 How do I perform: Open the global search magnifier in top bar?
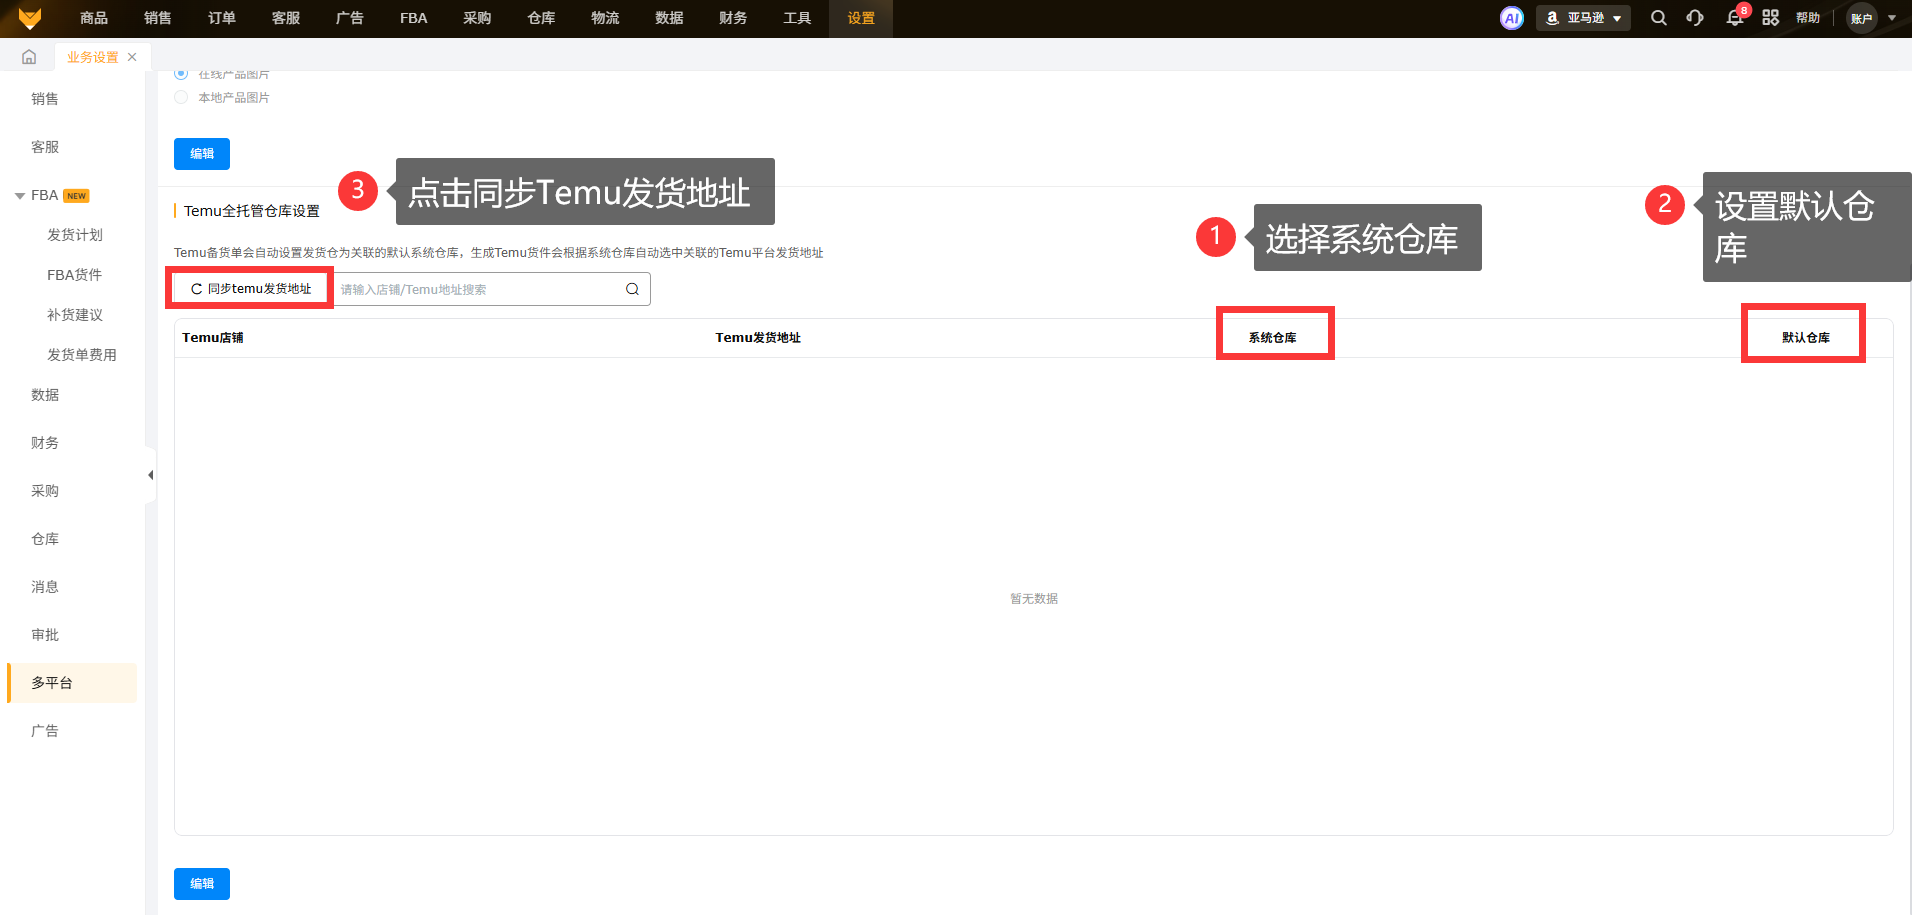1658,18
